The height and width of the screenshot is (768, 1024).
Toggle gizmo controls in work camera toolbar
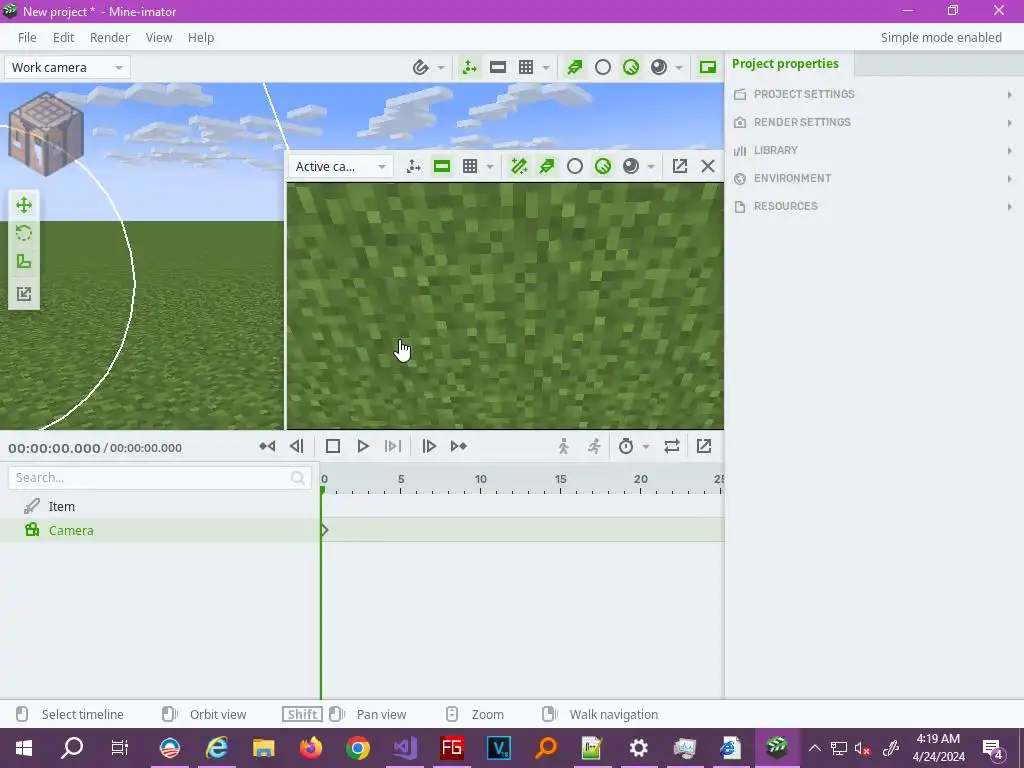coord(470,67)
